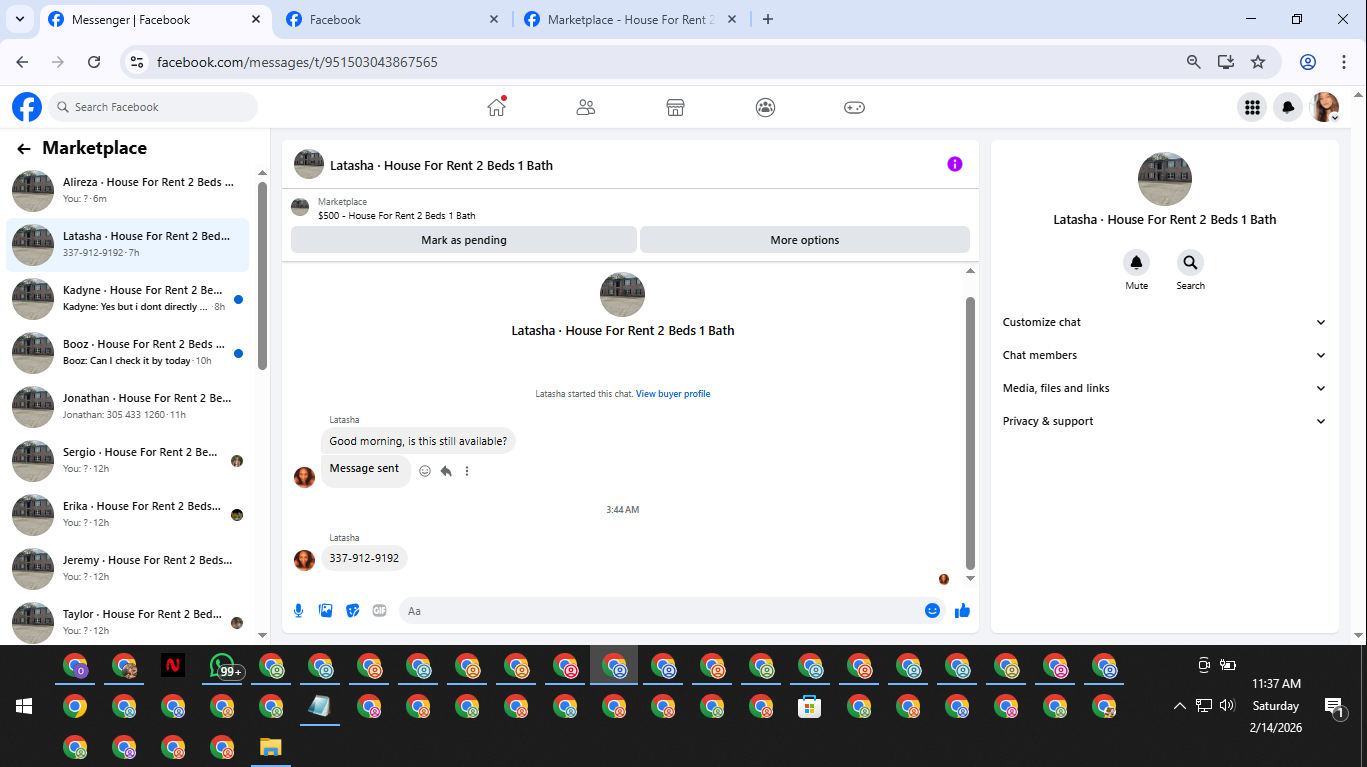Viewport: 1367px width, 767px height.
Task: Open Jonathan conversation
Action: click(x=127, y=406)
